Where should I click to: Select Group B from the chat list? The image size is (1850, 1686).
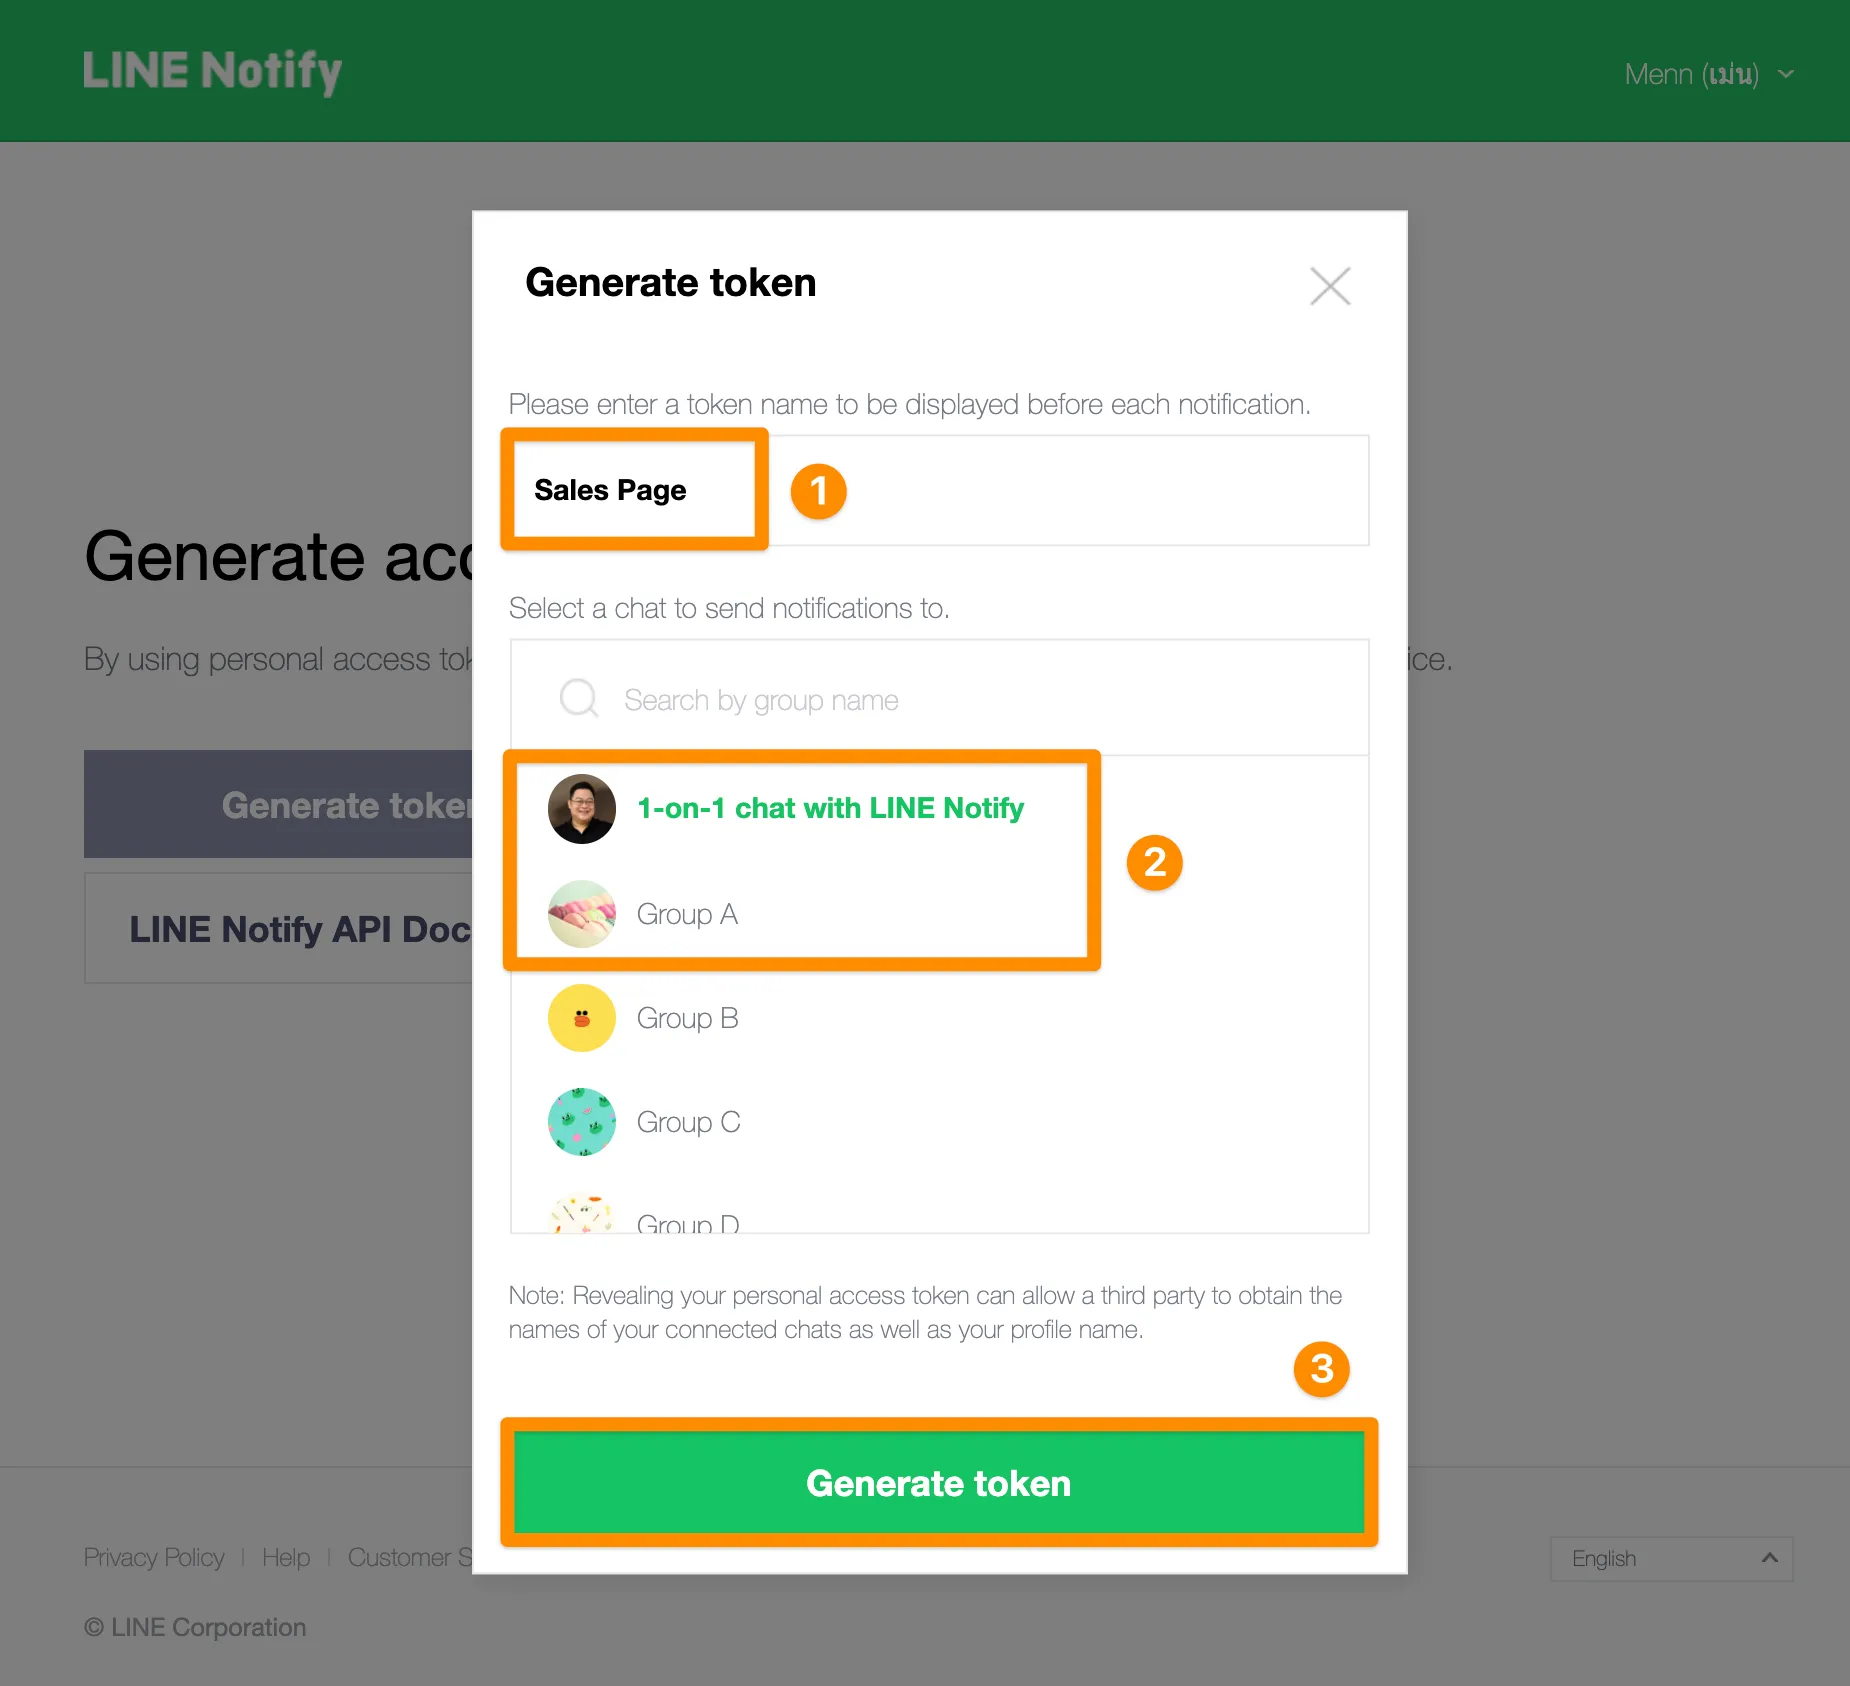point(687,1017)
